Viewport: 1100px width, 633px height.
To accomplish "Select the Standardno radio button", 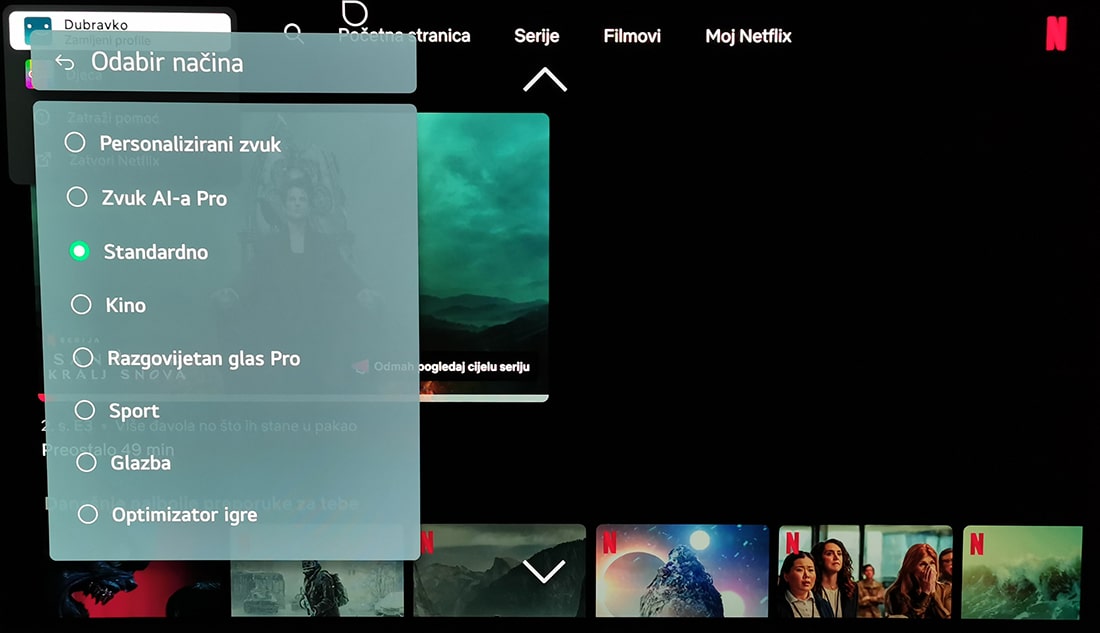I will [80, 251].
